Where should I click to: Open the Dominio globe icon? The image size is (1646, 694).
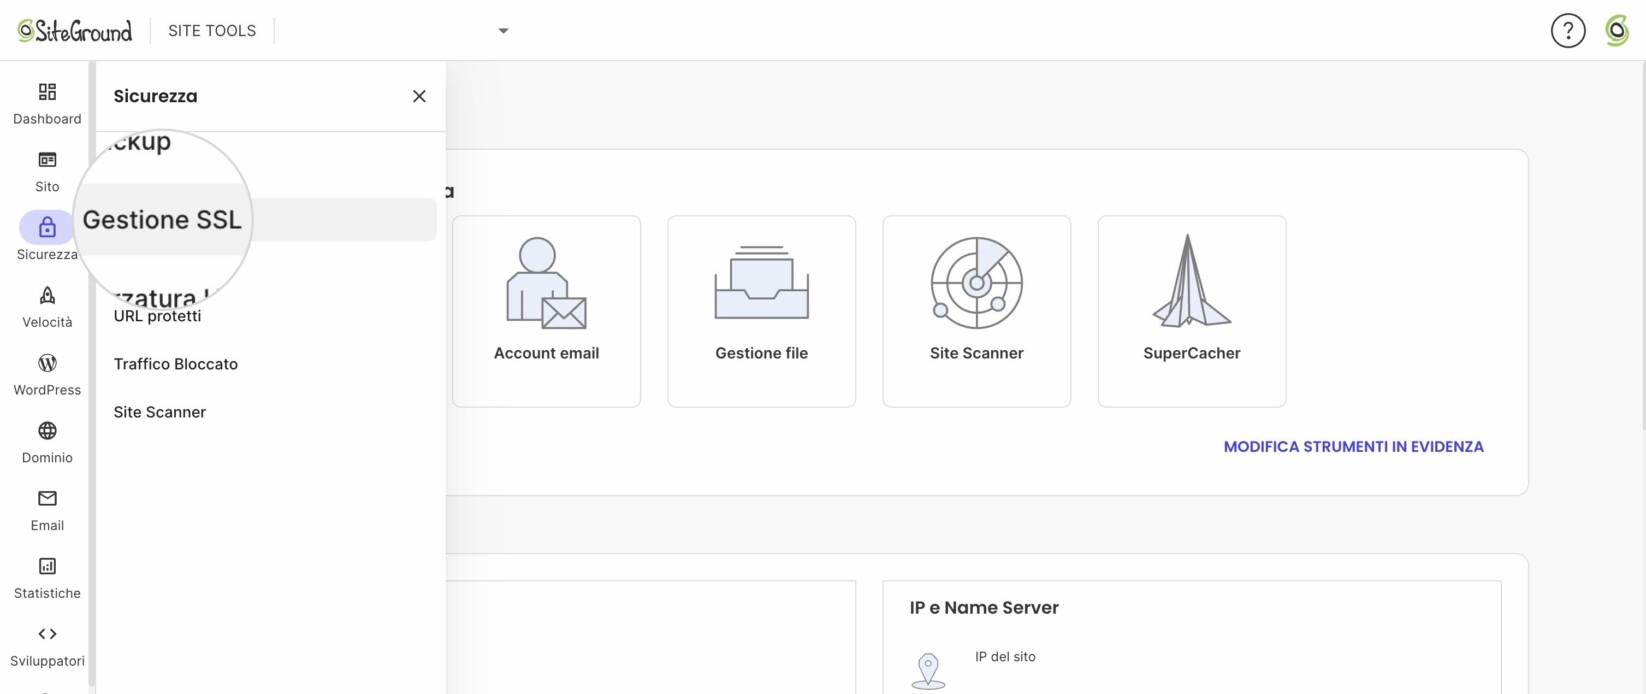coord(47,431)
